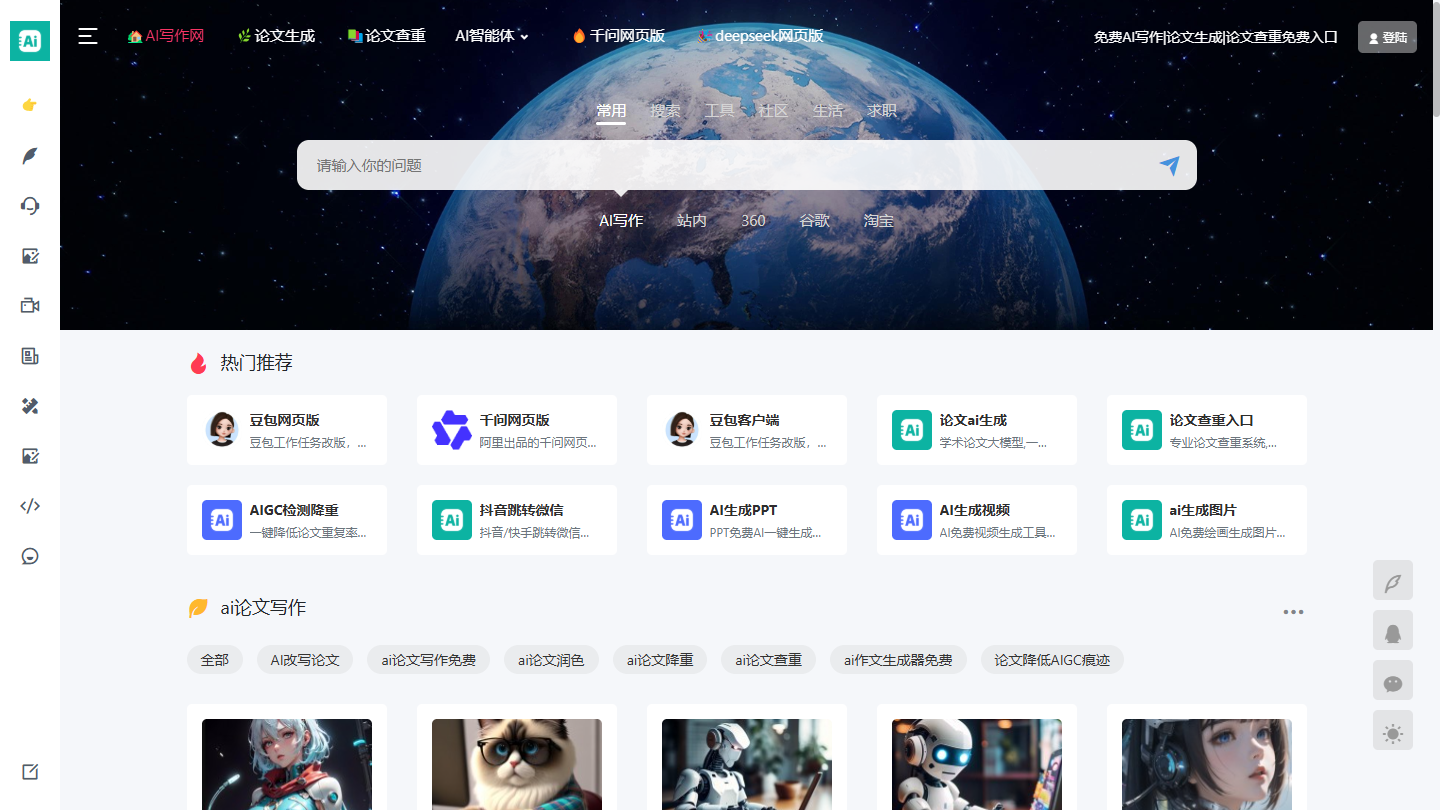Screen dimensions: 1440x810
Task: Select the 谷歌 search engine option
Action: point(815,220)
